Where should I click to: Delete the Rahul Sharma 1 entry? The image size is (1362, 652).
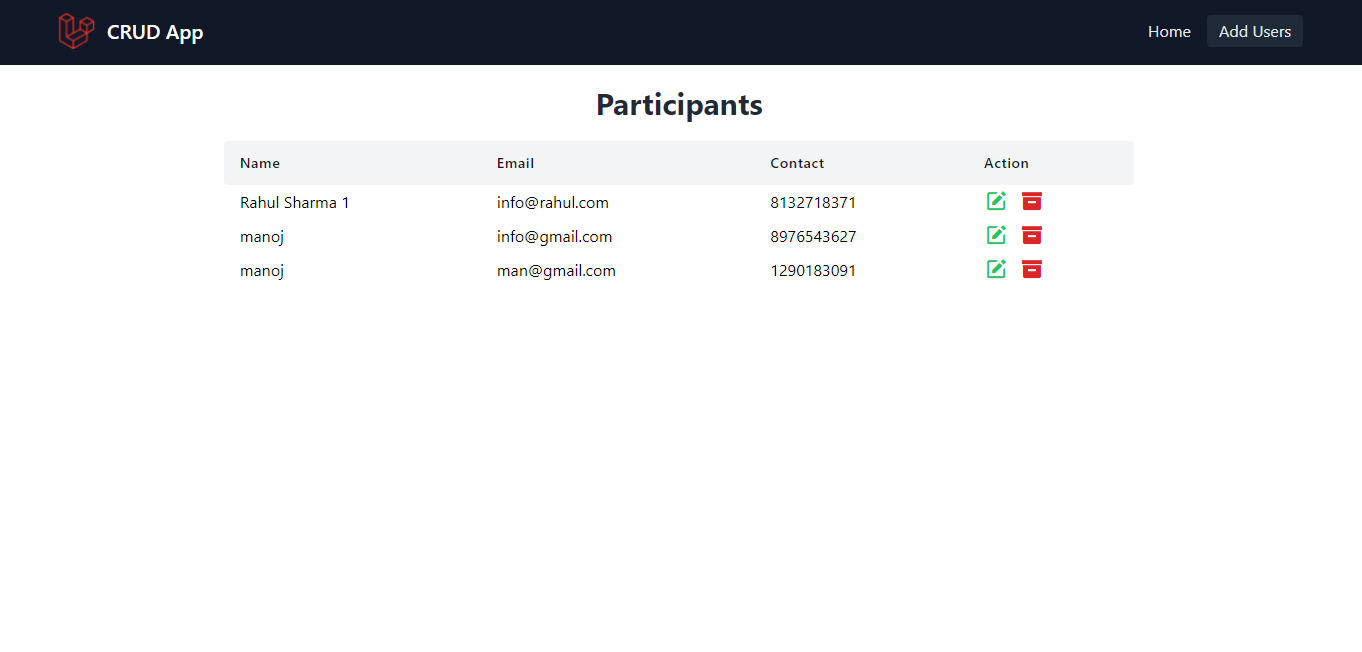coord(1032,201)
